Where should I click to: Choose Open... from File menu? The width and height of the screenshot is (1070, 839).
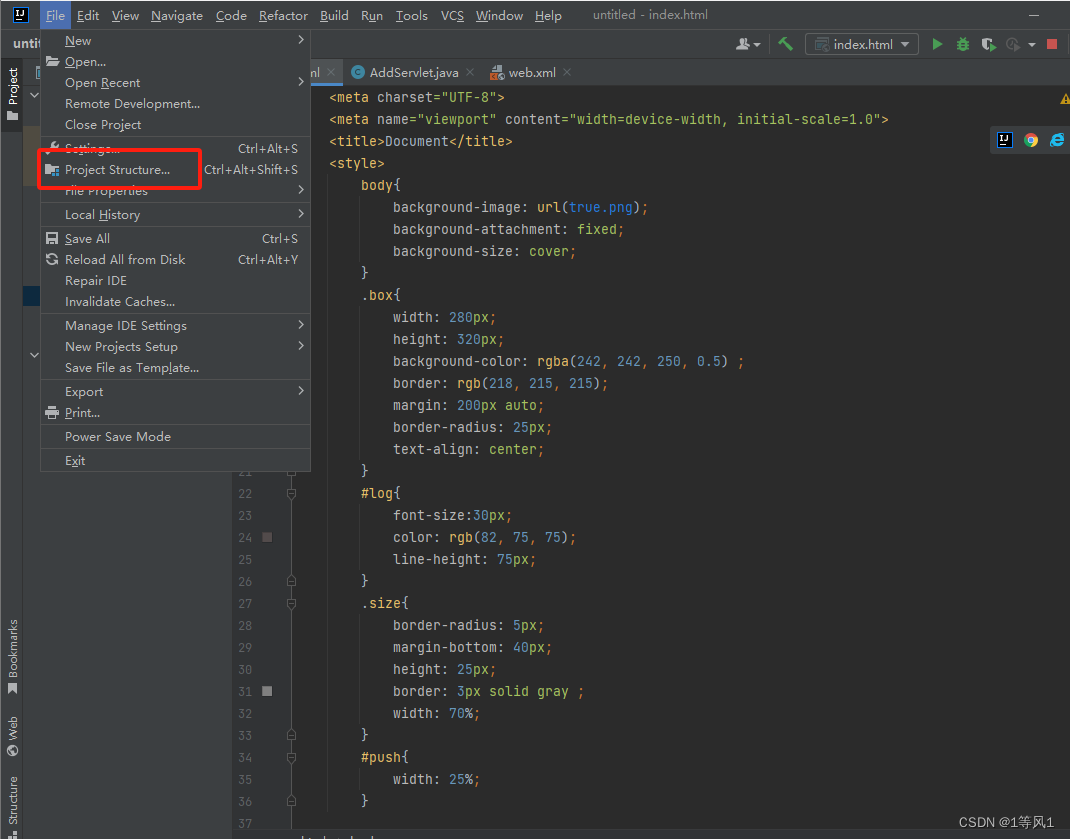(175, 61)
